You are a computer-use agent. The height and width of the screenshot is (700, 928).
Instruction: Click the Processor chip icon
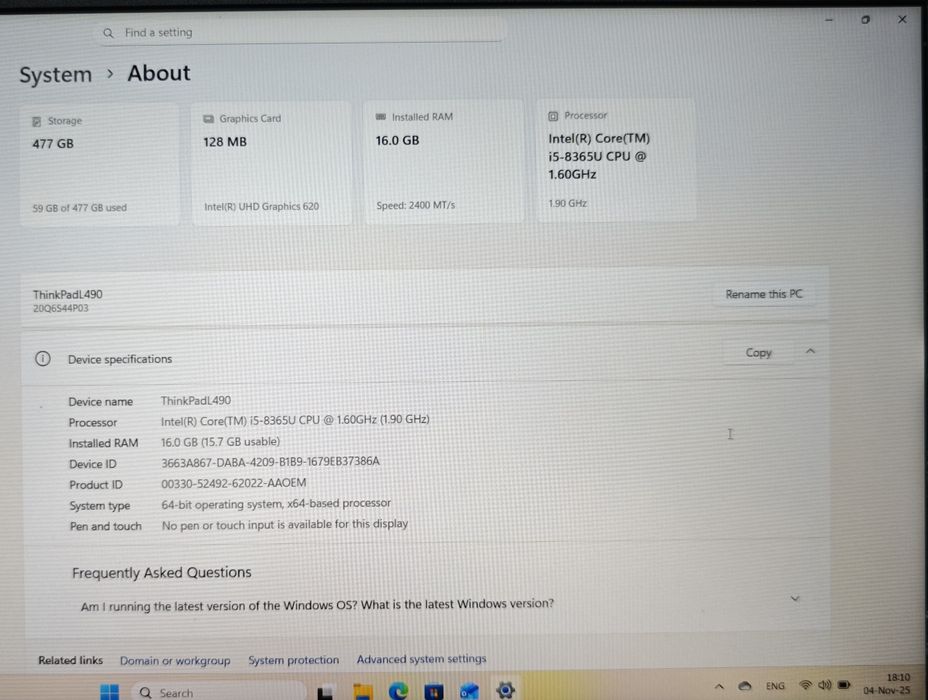[x=553, y=116]
